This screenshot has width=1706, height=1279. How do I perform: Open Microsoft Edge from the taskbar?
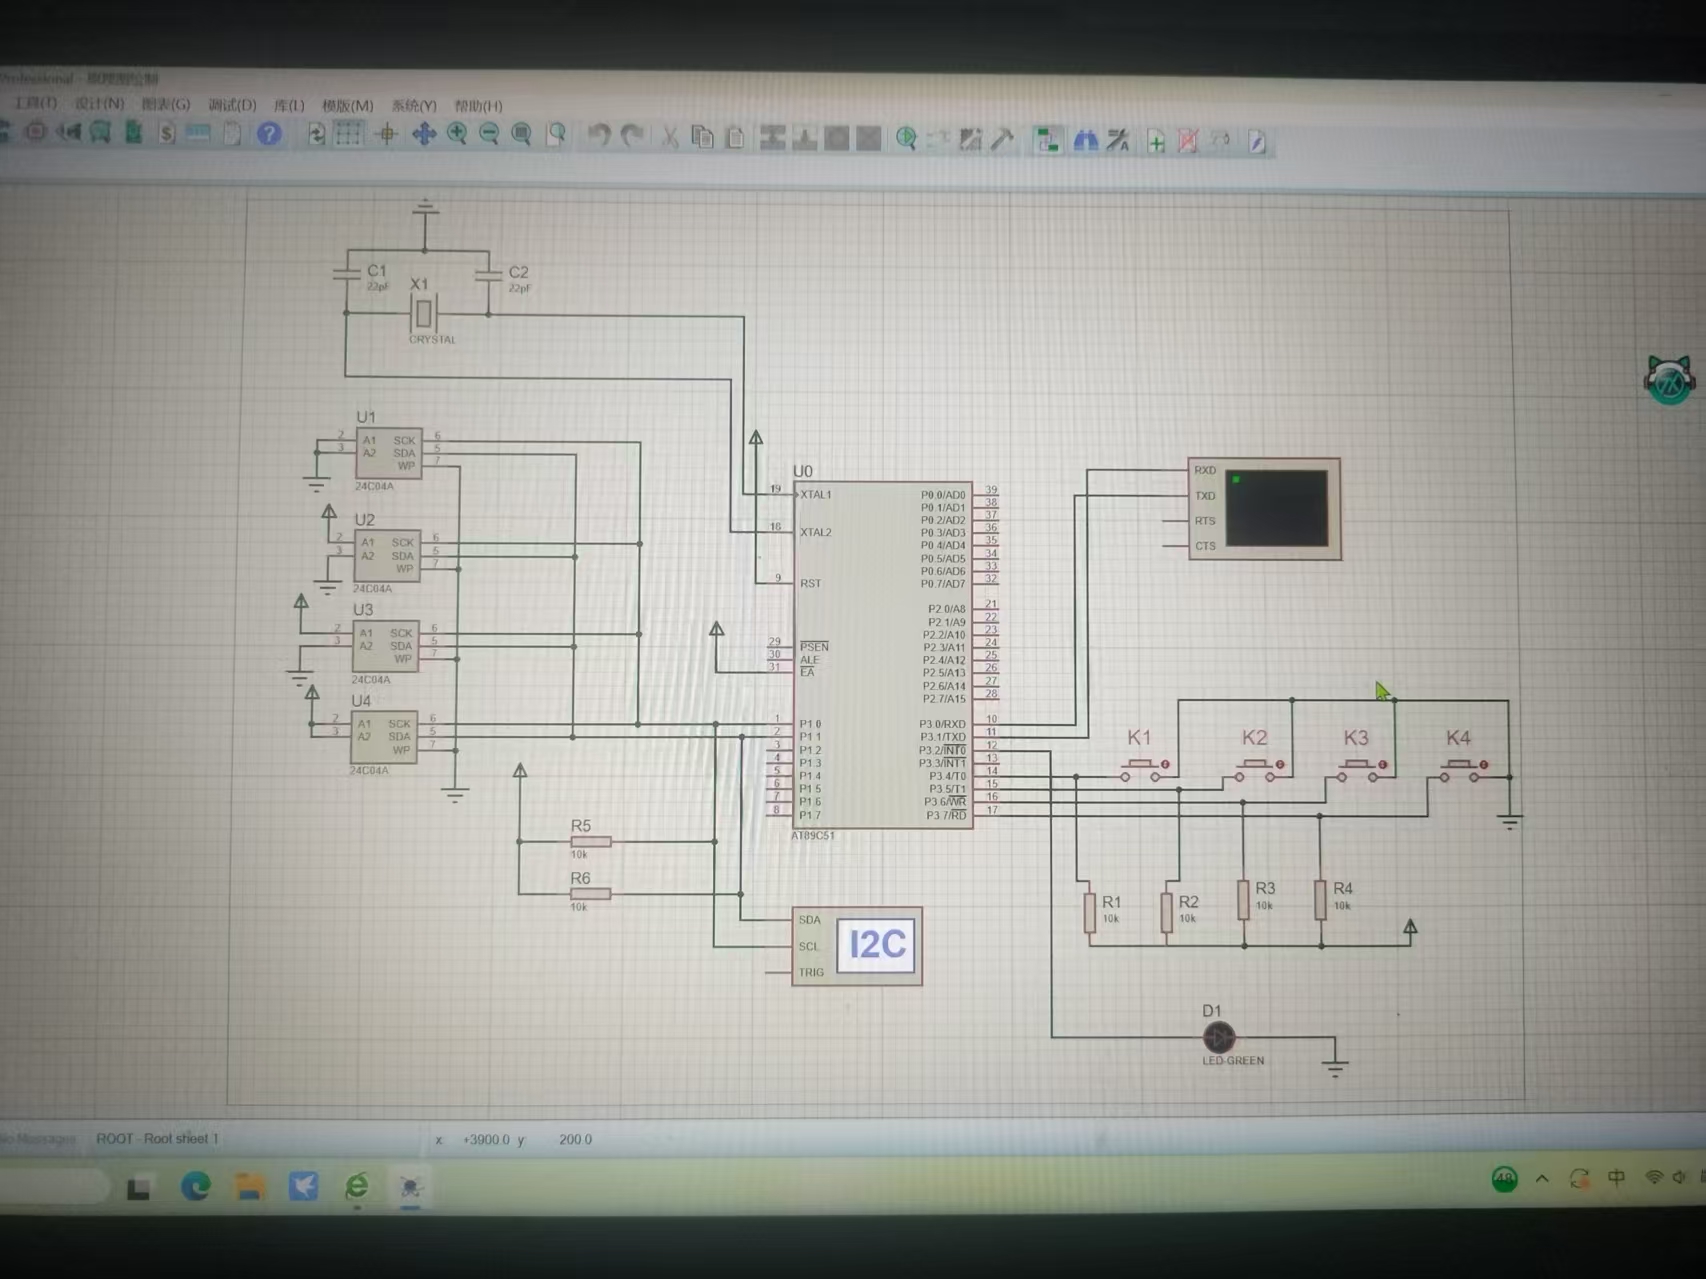tap(196, 1187)
